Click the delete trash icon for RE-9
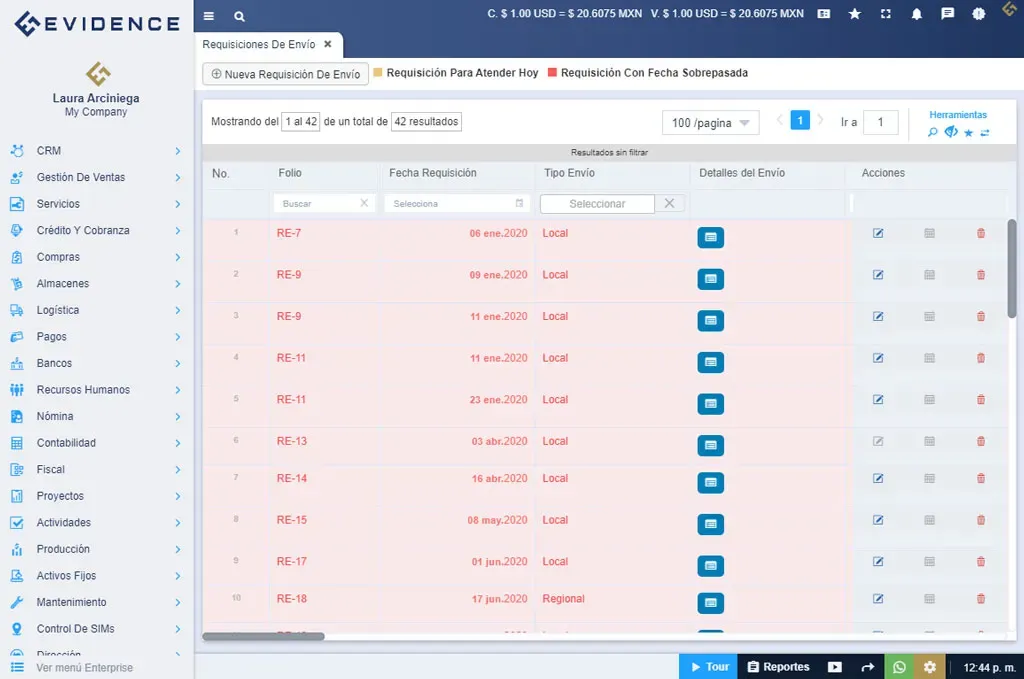 pyautogui.click(x=980, y=275)
